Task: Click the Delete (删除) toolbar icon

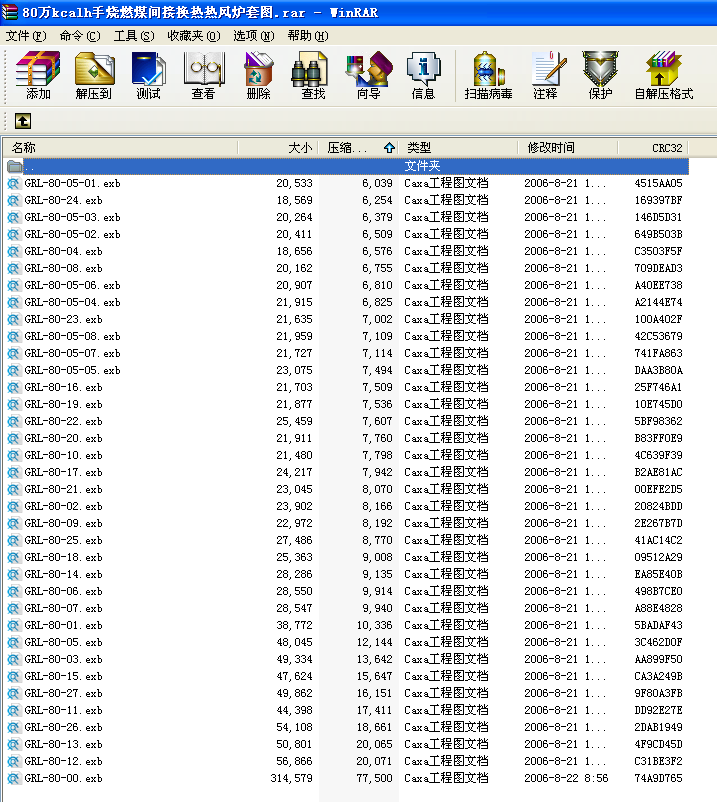Action: click(x=258, y=76)
